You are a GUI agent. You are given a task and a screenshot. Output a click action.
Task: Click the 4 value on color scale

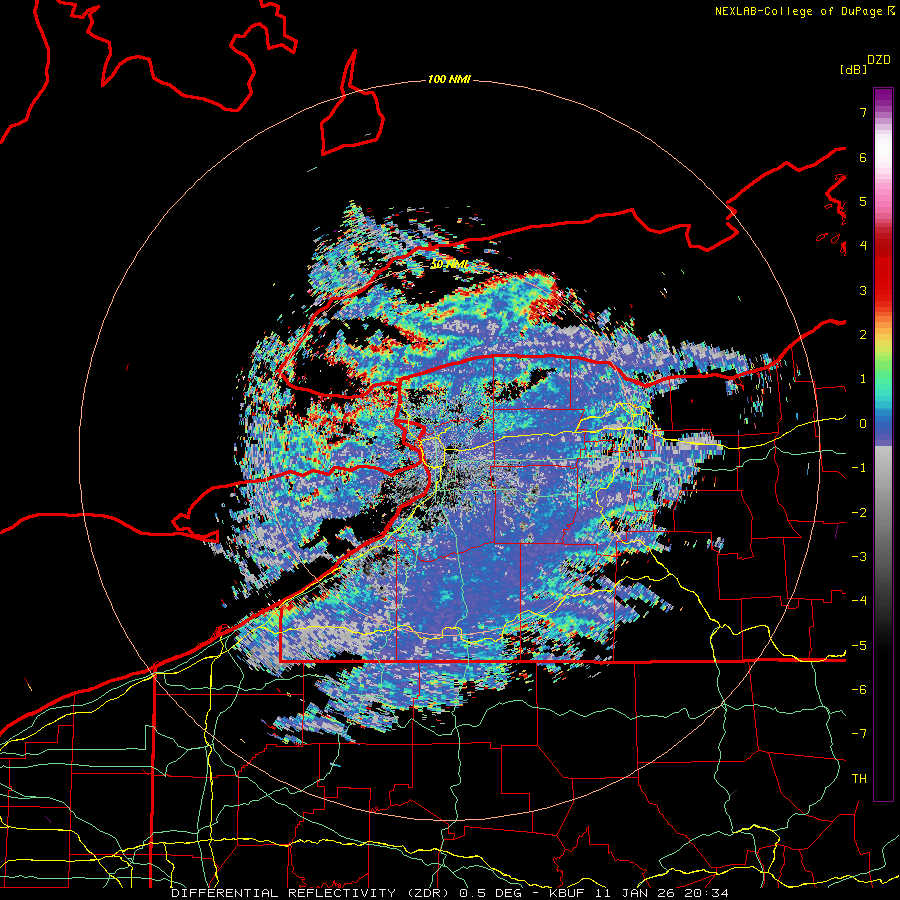coord(863,246)
